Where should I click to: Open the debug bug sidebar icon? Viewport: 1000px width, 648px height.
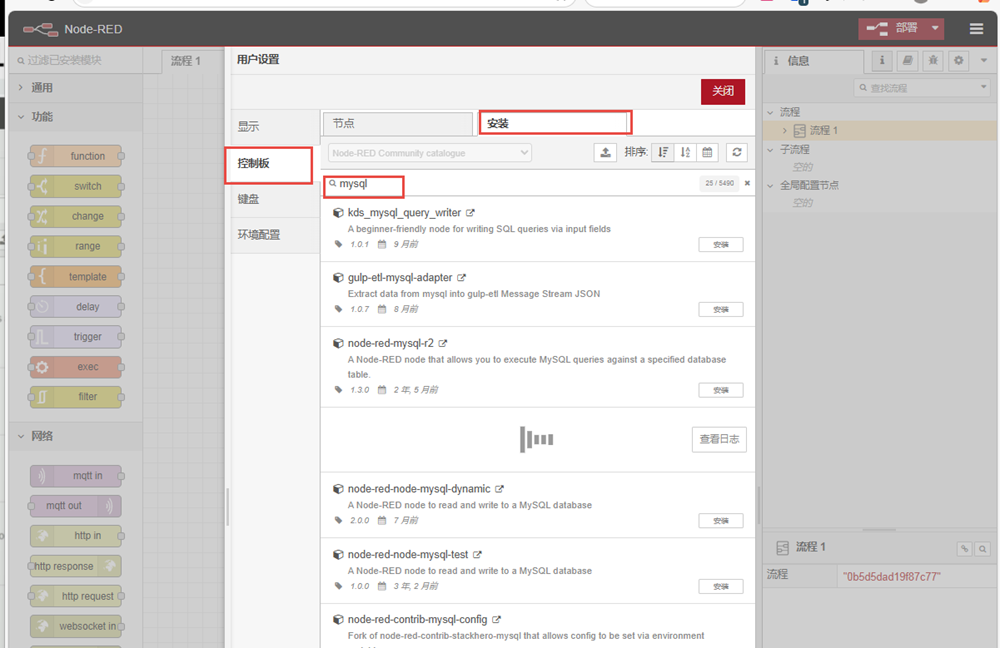pyautogui.click(x=933, y=61)
